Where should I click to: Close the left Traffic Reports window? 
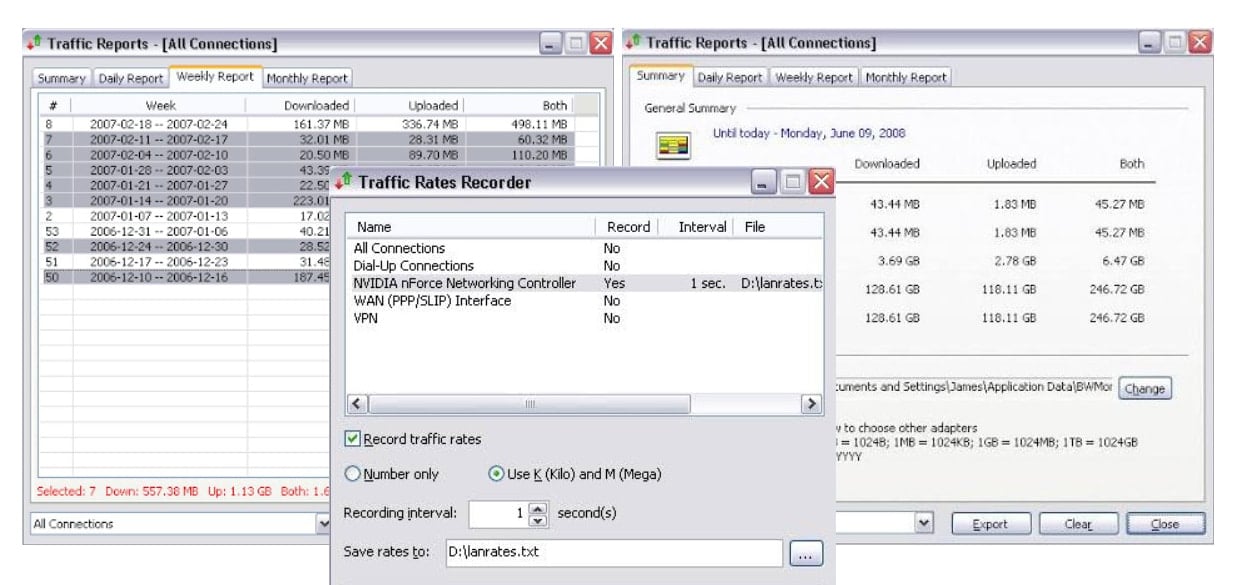click(x=600, y=43)
